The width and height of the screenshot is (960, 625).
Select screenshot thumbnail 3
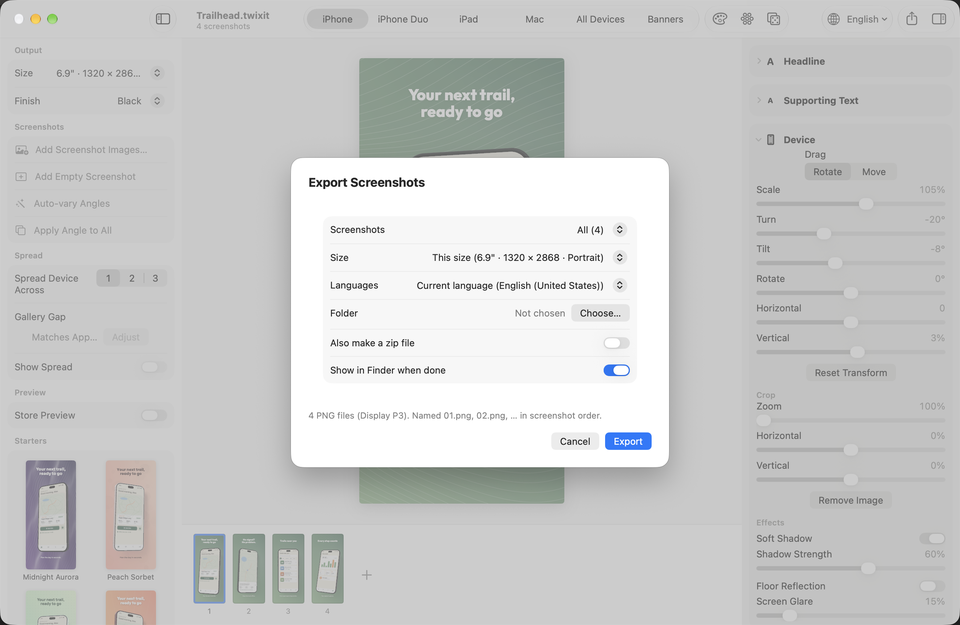click(288, 569)
